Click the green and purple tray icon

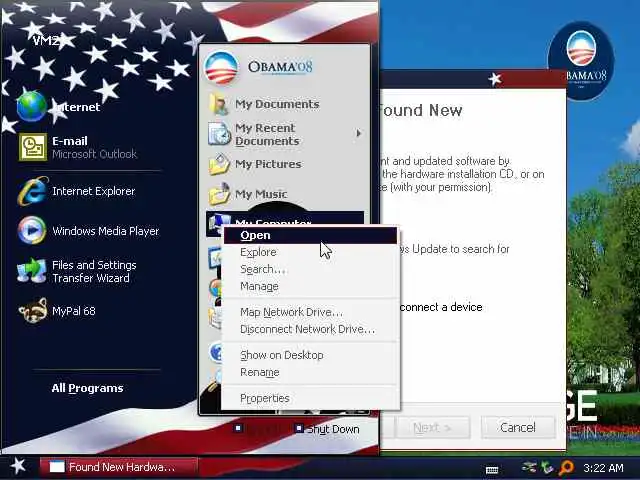[x=547, y=467]
